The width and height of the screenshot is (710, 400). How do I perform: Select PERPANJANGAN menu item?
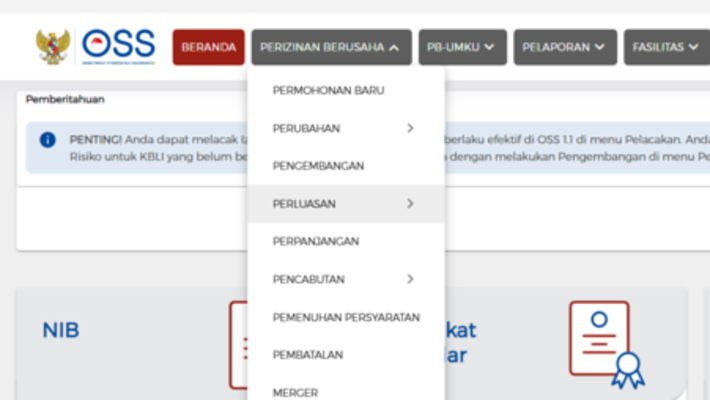(346, 241)
